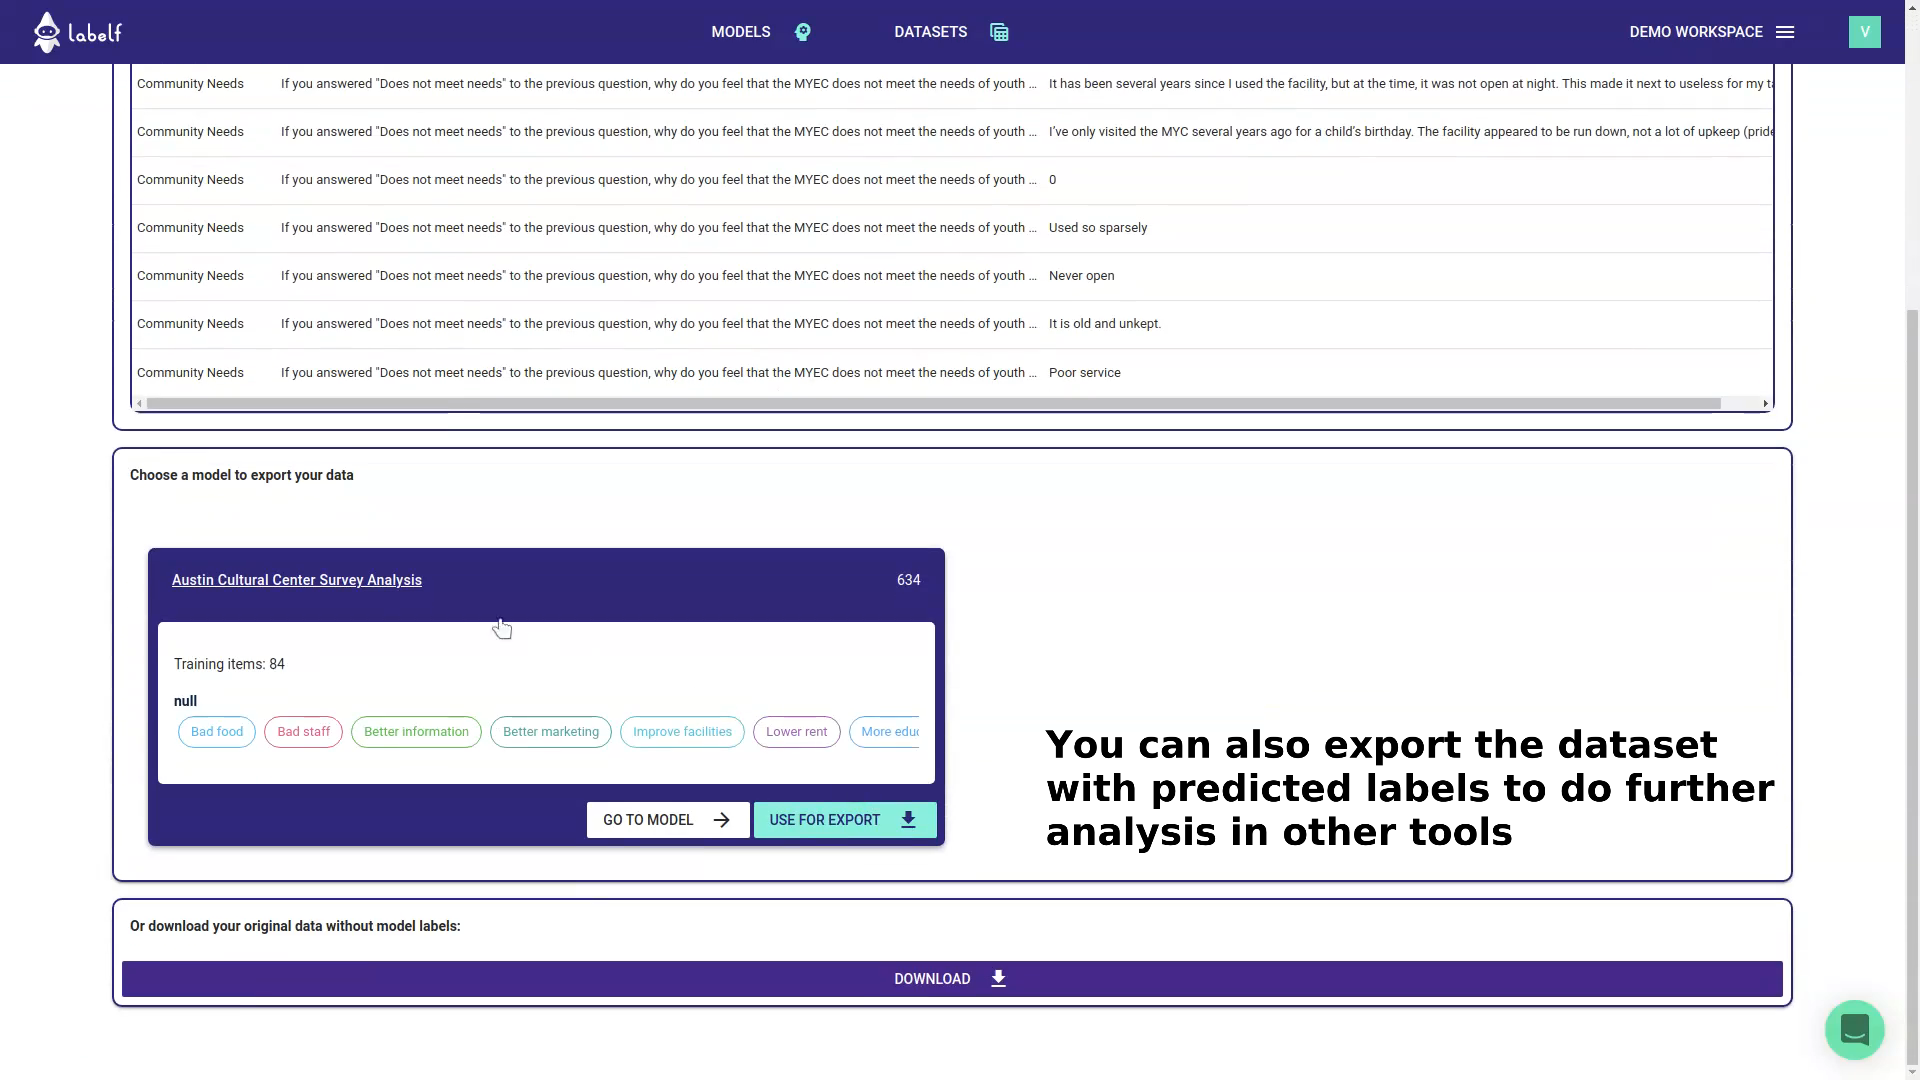Screen dimensions: 1920x1080
Task: Click right arrow of horizontal table scrollbar
Action: [1765, 404]
